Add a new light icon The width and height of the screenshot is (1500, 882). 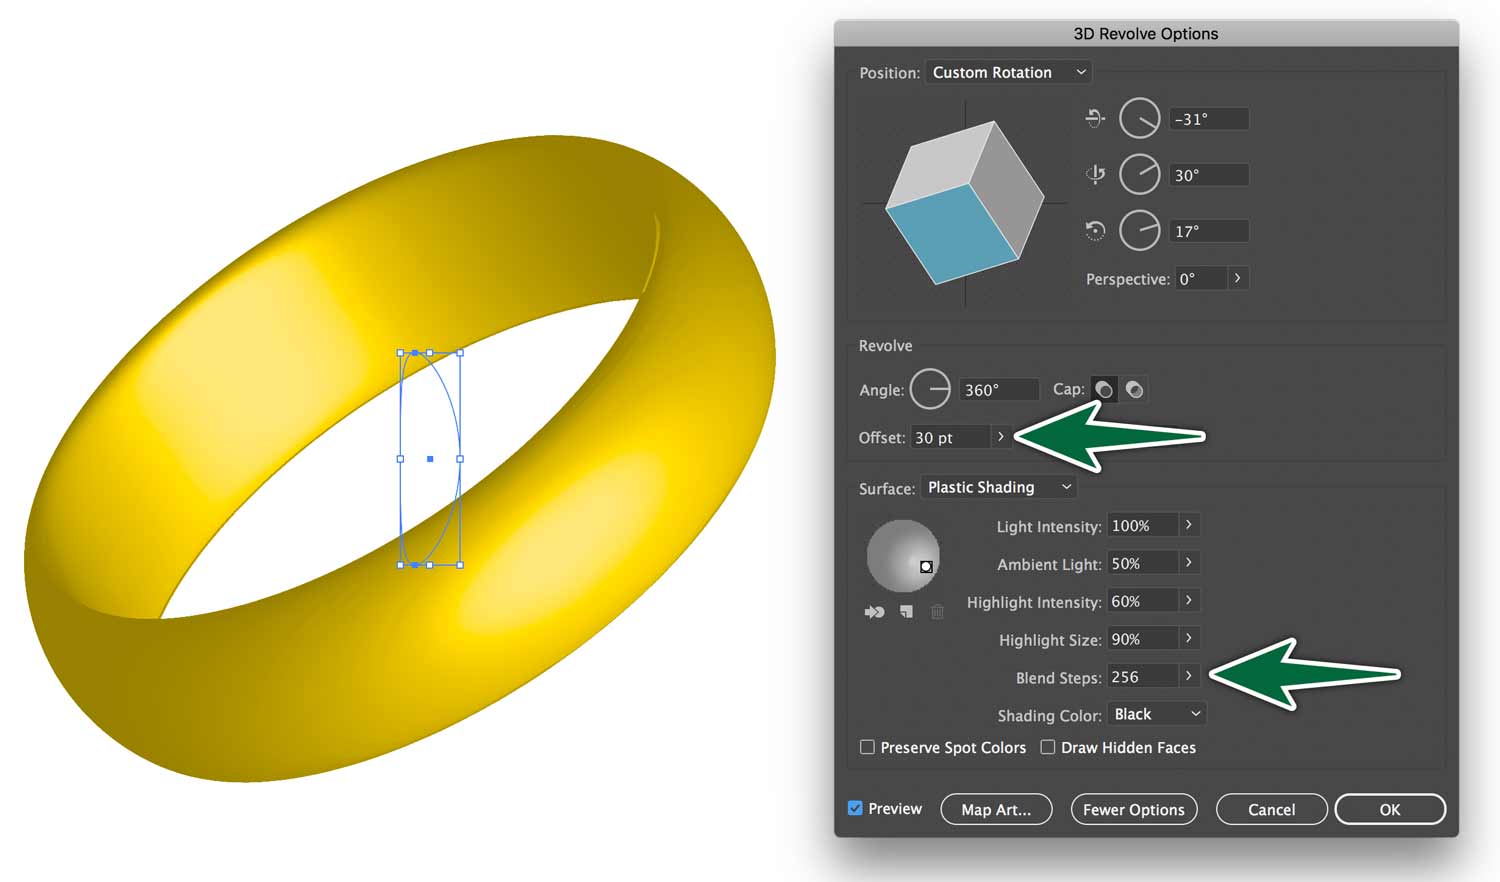906,612
